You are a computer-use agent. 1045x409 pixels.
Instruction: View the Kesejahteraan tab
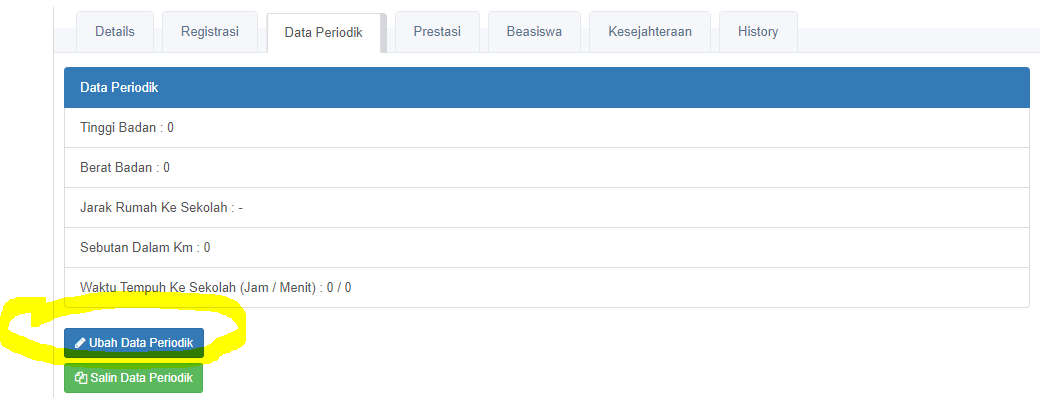(650, 31)
